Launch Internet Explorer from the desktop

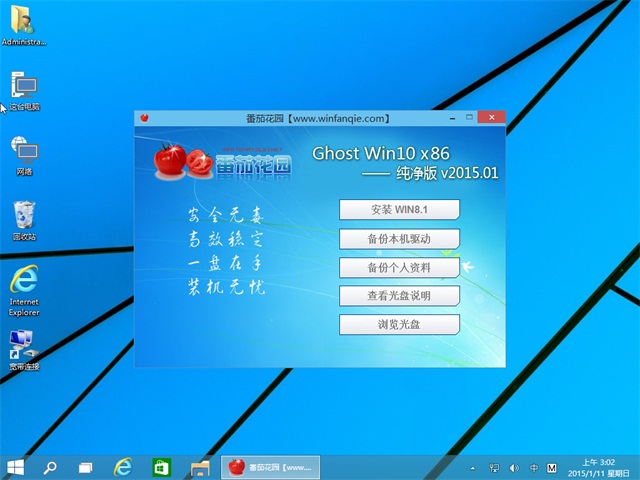coord(24,283)
